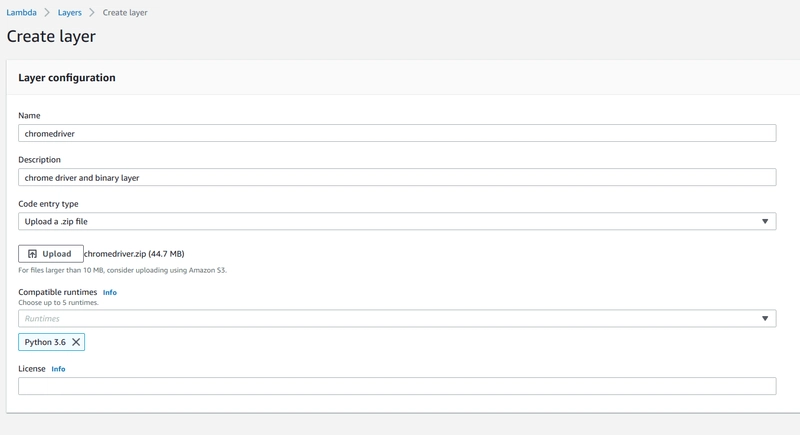Focus the Name input field

[x=396, y=133]
